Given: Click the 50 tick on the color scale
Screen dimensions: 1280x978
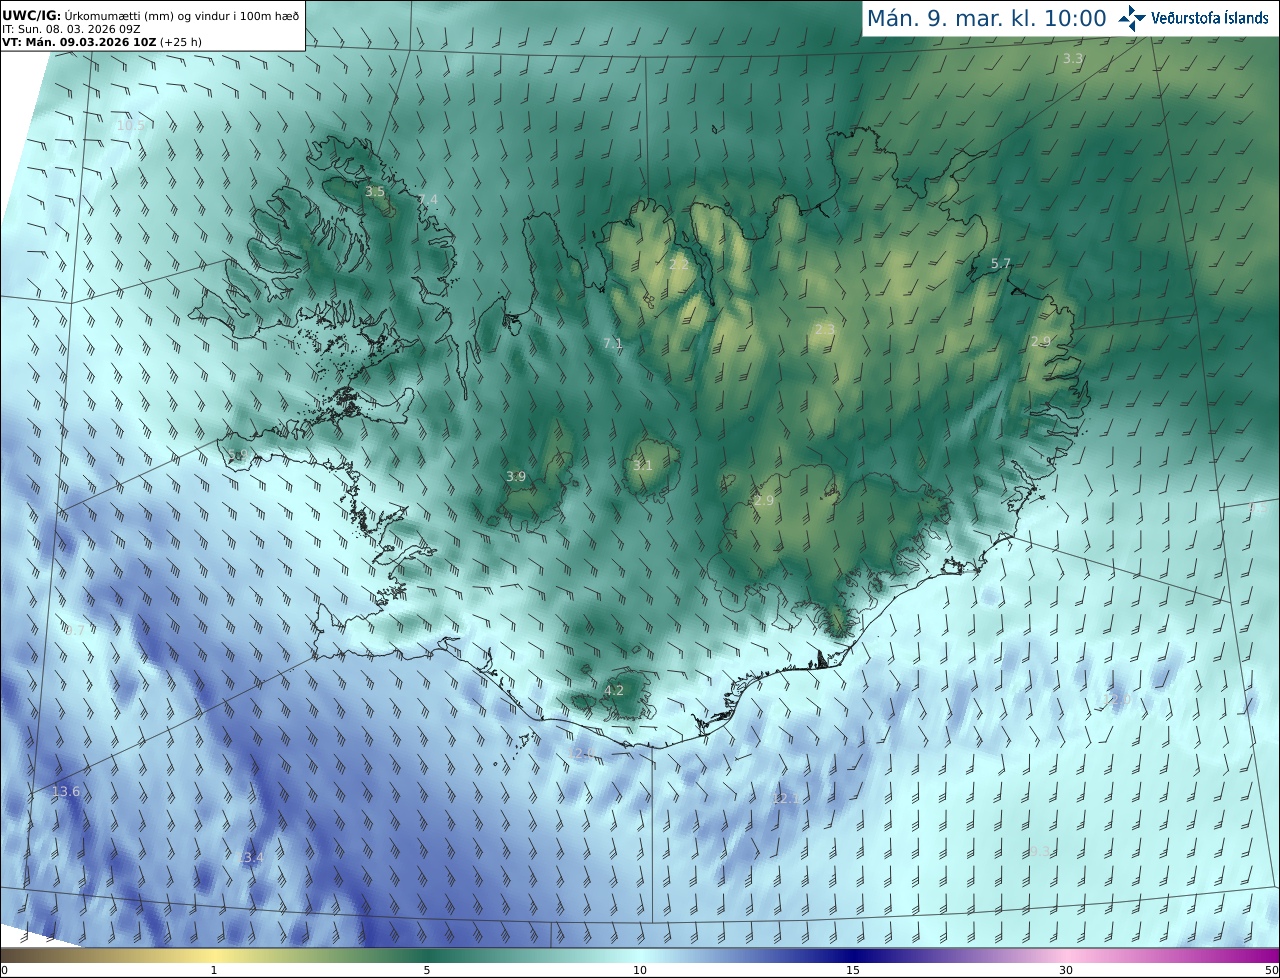Looking at the screenshot, I should coord(1272,970).
